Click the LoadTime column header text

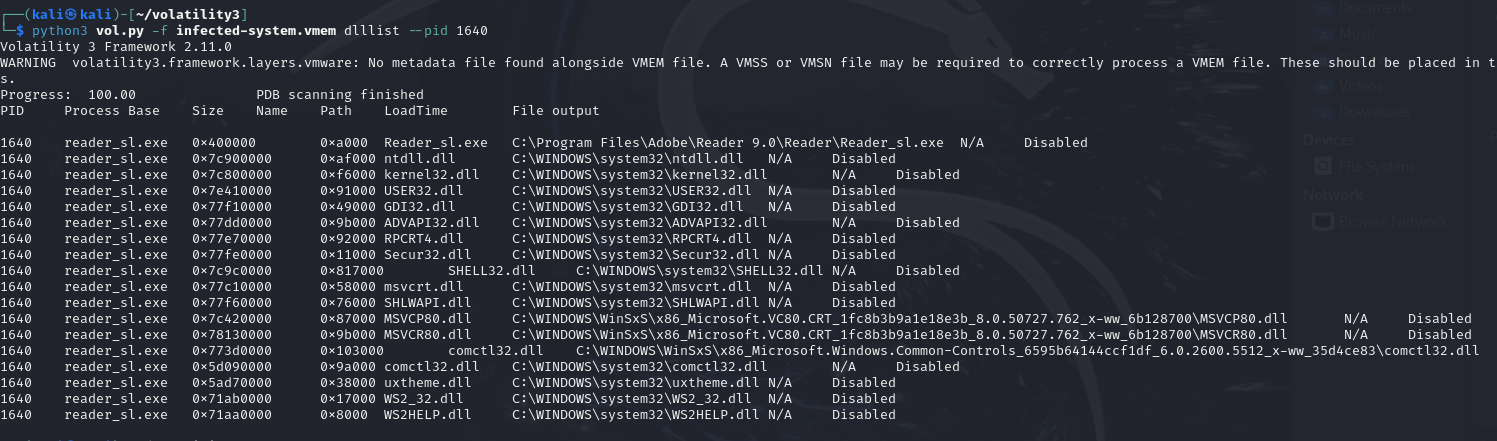[x=416, y=111]
